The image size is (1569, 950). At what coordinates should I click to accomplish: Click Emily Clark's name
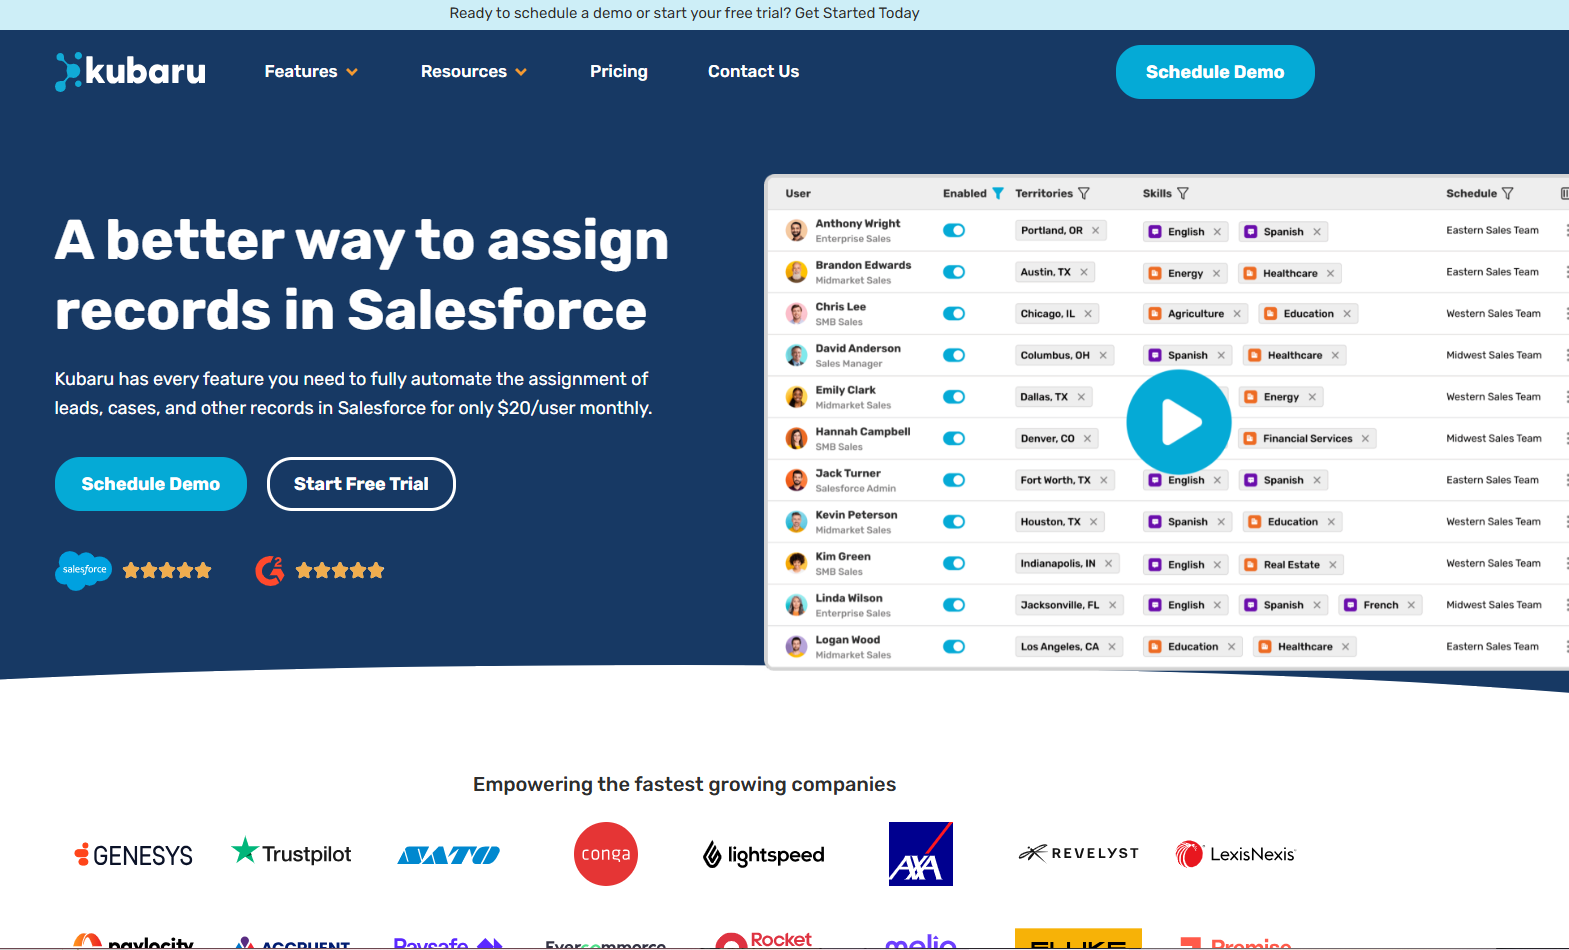click(845, 390)
